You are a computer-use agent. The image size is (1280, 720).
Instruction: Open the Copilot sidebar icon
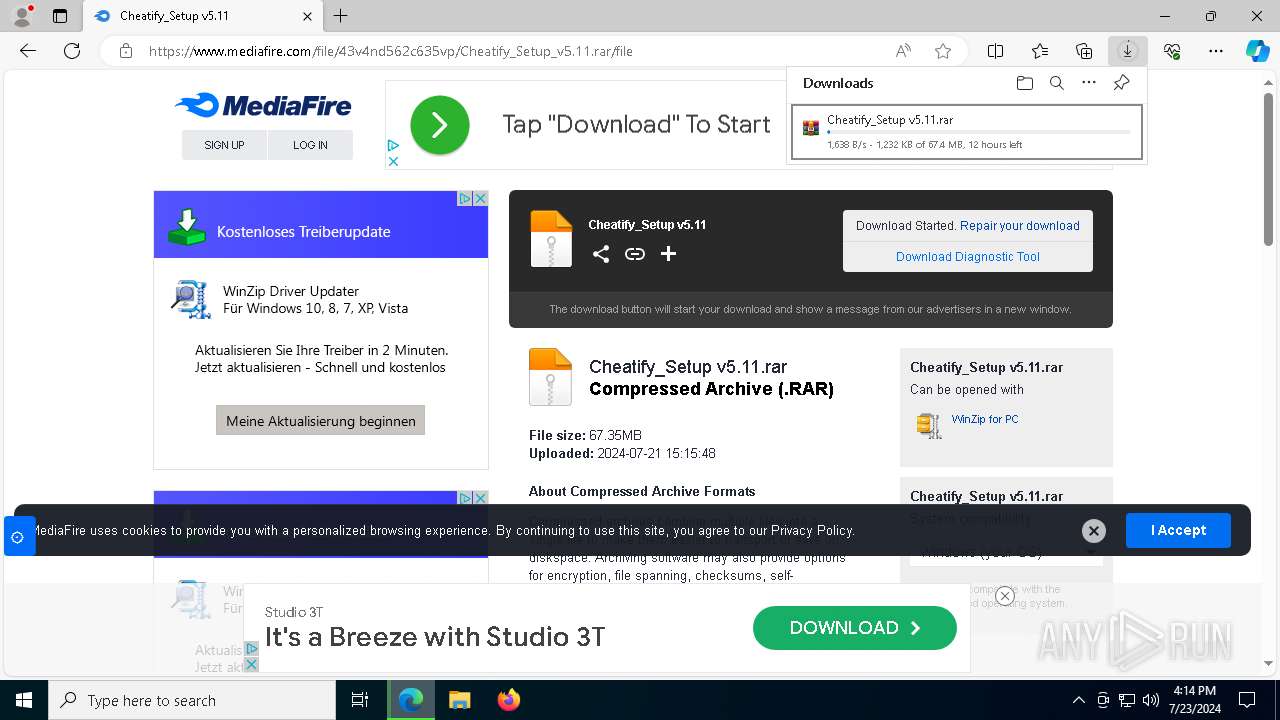[1257, 51]
